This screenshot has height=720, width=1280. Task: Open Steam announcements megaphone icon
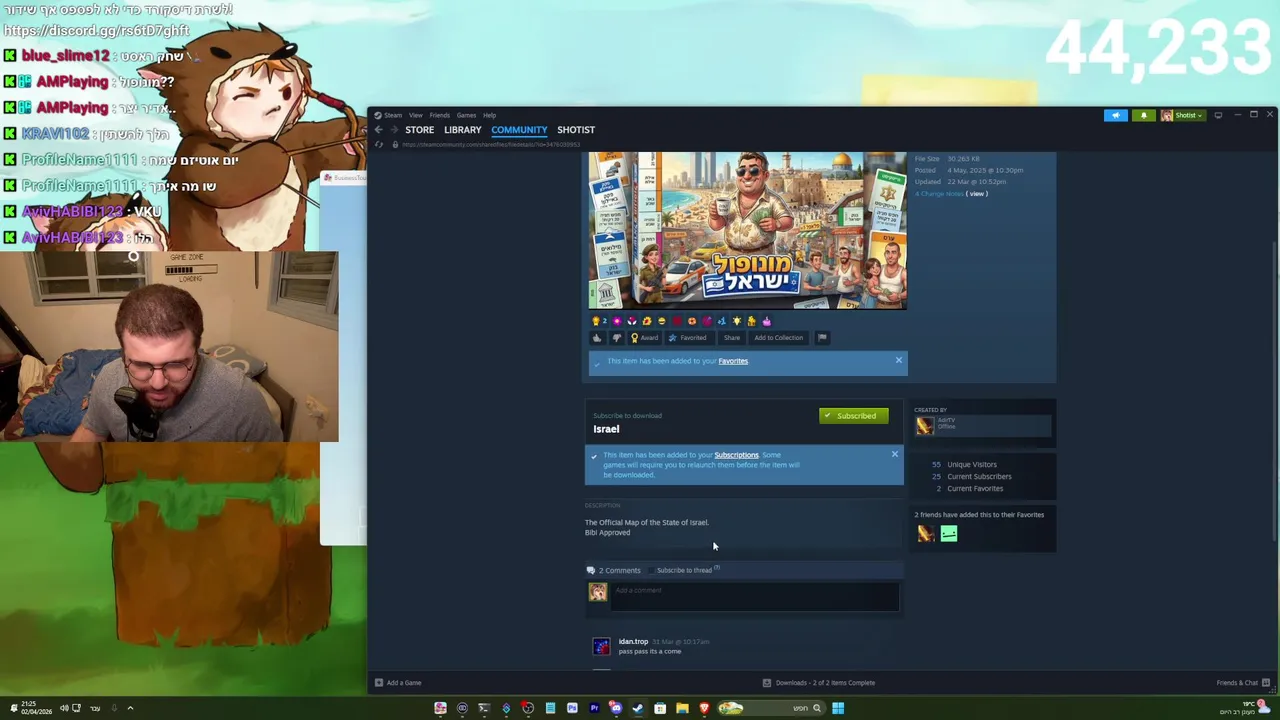[1116, 115]
